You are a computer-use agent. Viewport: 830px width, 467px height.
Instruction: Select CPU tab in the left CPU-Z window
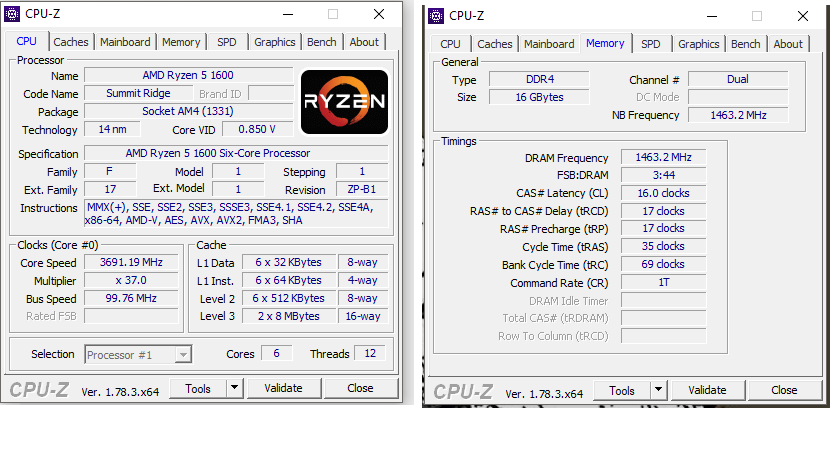click(26, 41)
